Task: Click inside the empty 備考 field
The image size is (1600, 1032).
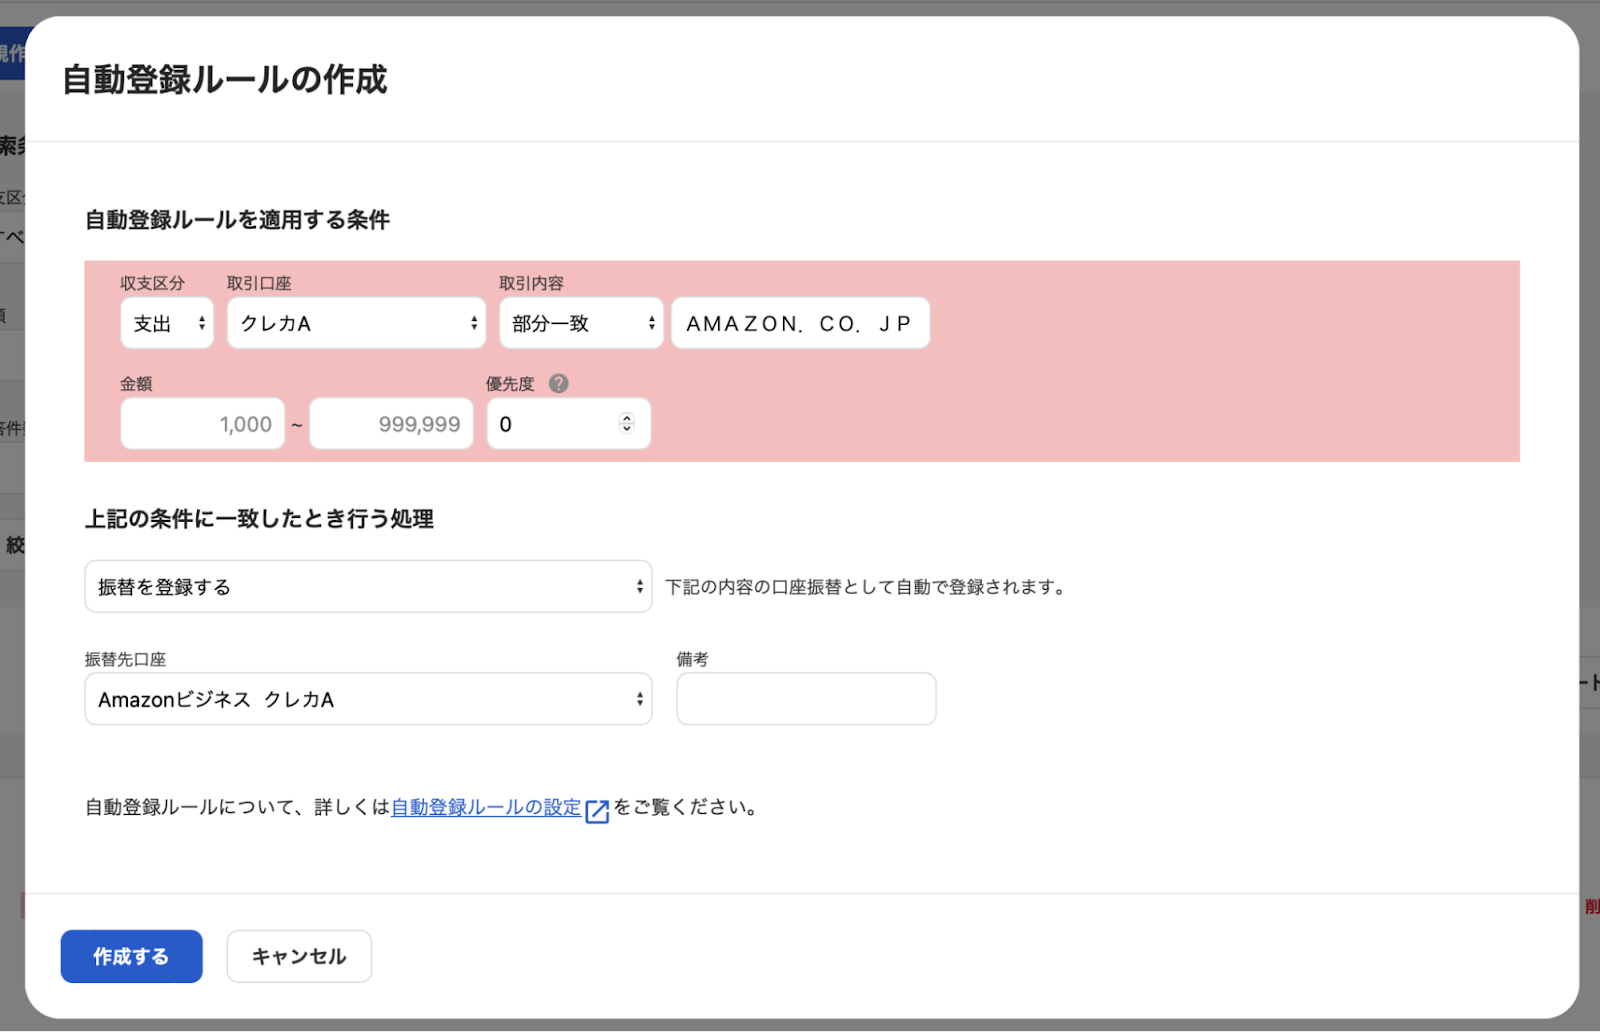Action: [805, 699]
